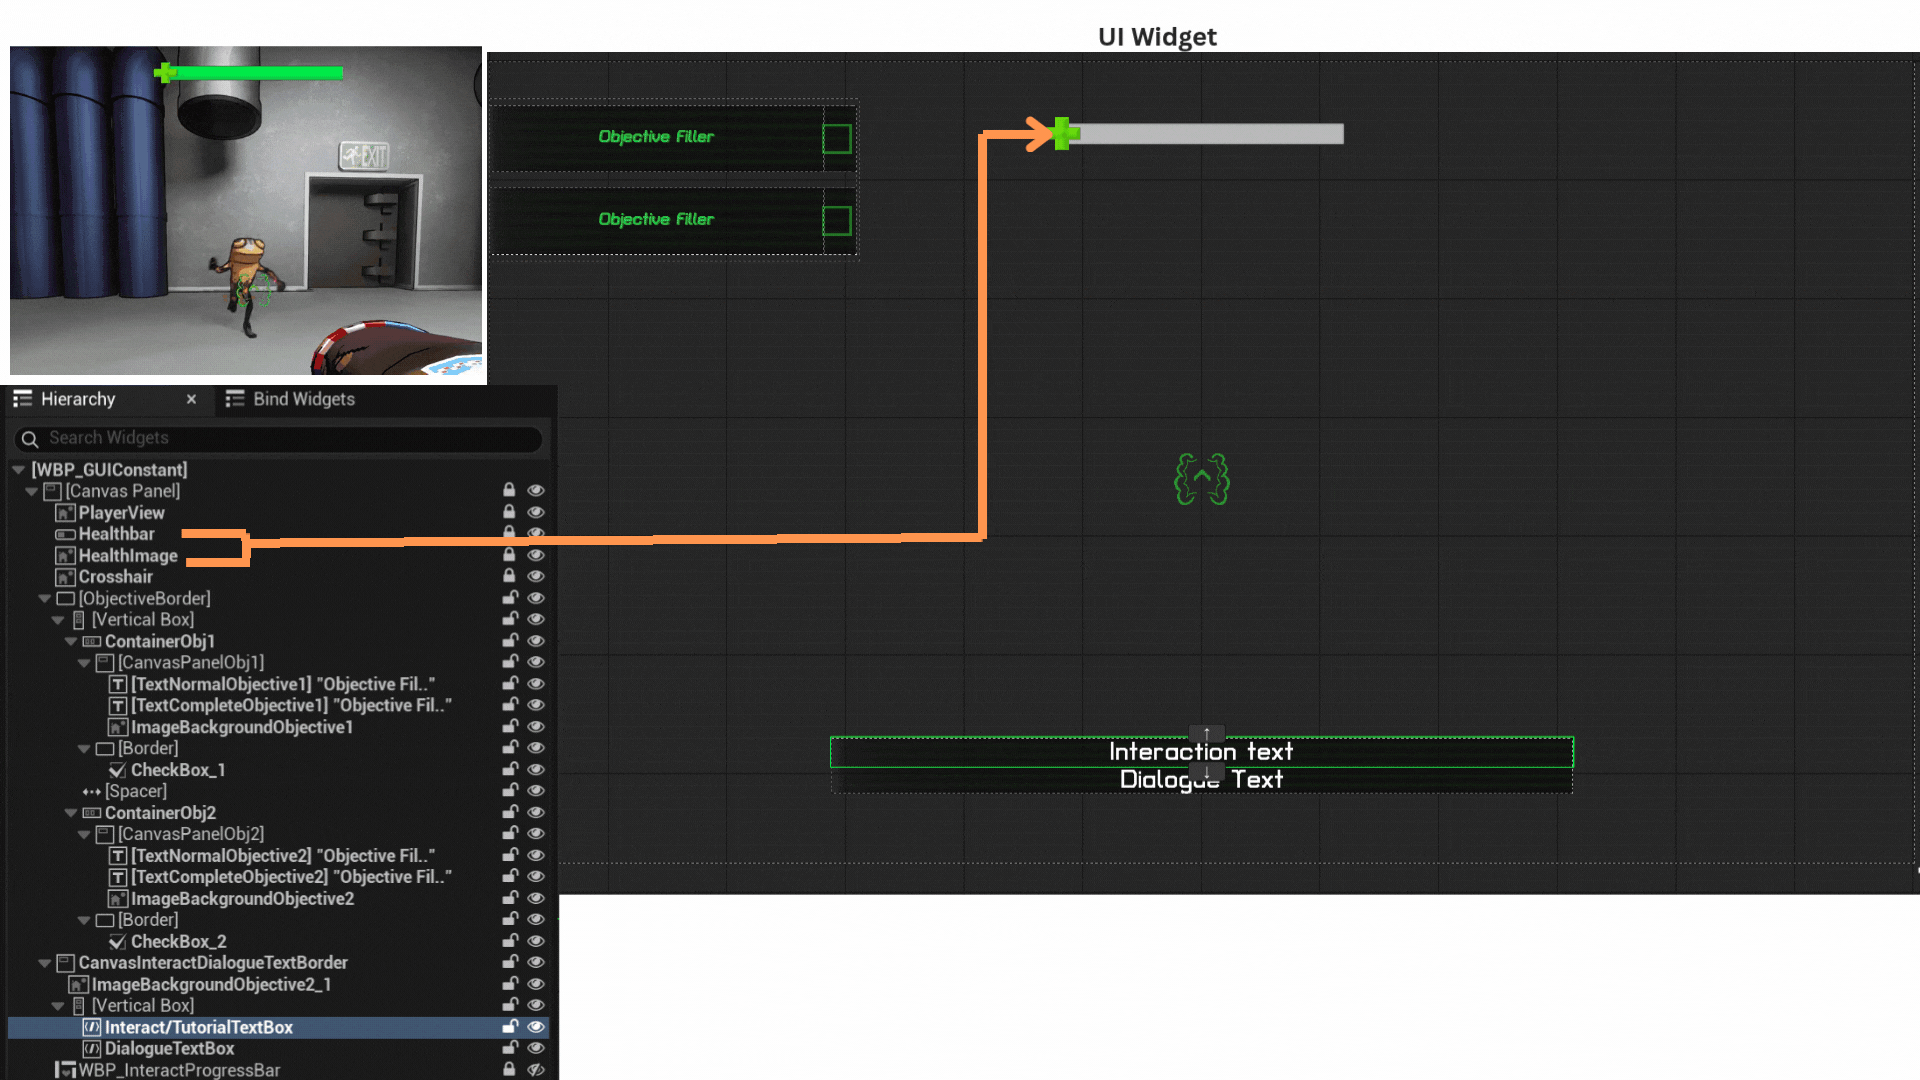Select DialogueTextBox in the hierarchy
Image resolution: width=1920 pixels, height=1080 pixels.
[169, 1048]
